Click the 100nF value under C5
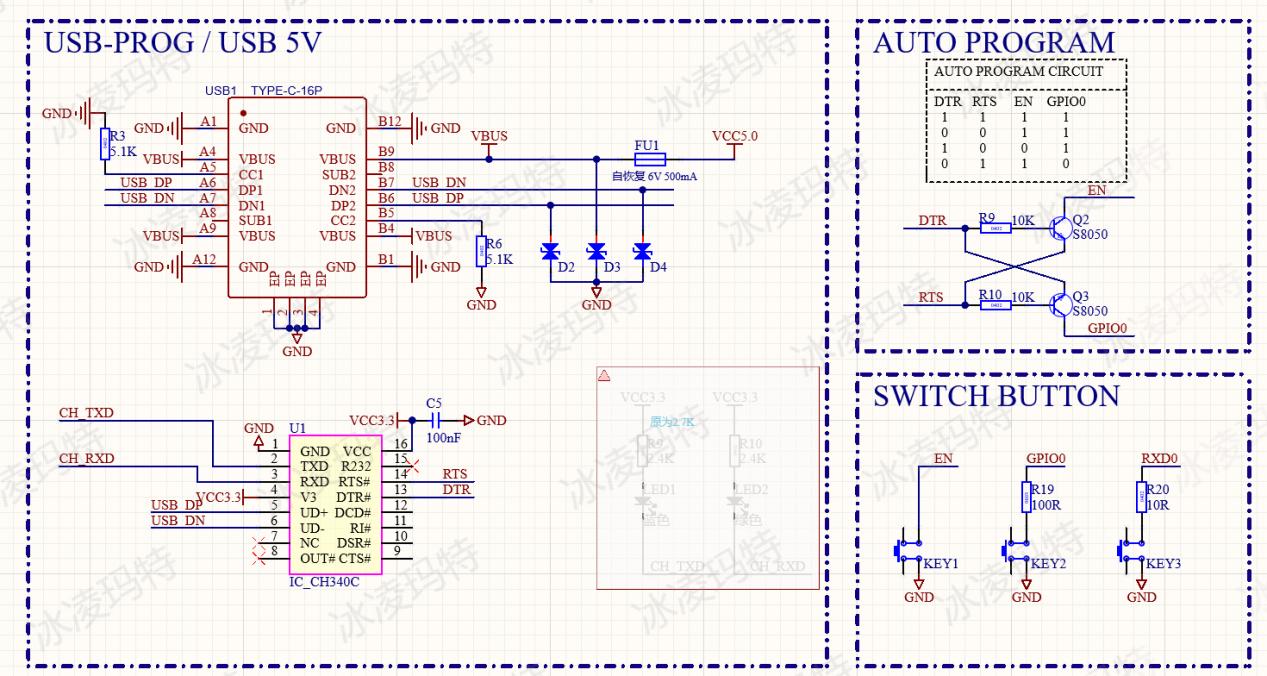The height and width of the screenshot is (676, 1267). click(443, 438)
